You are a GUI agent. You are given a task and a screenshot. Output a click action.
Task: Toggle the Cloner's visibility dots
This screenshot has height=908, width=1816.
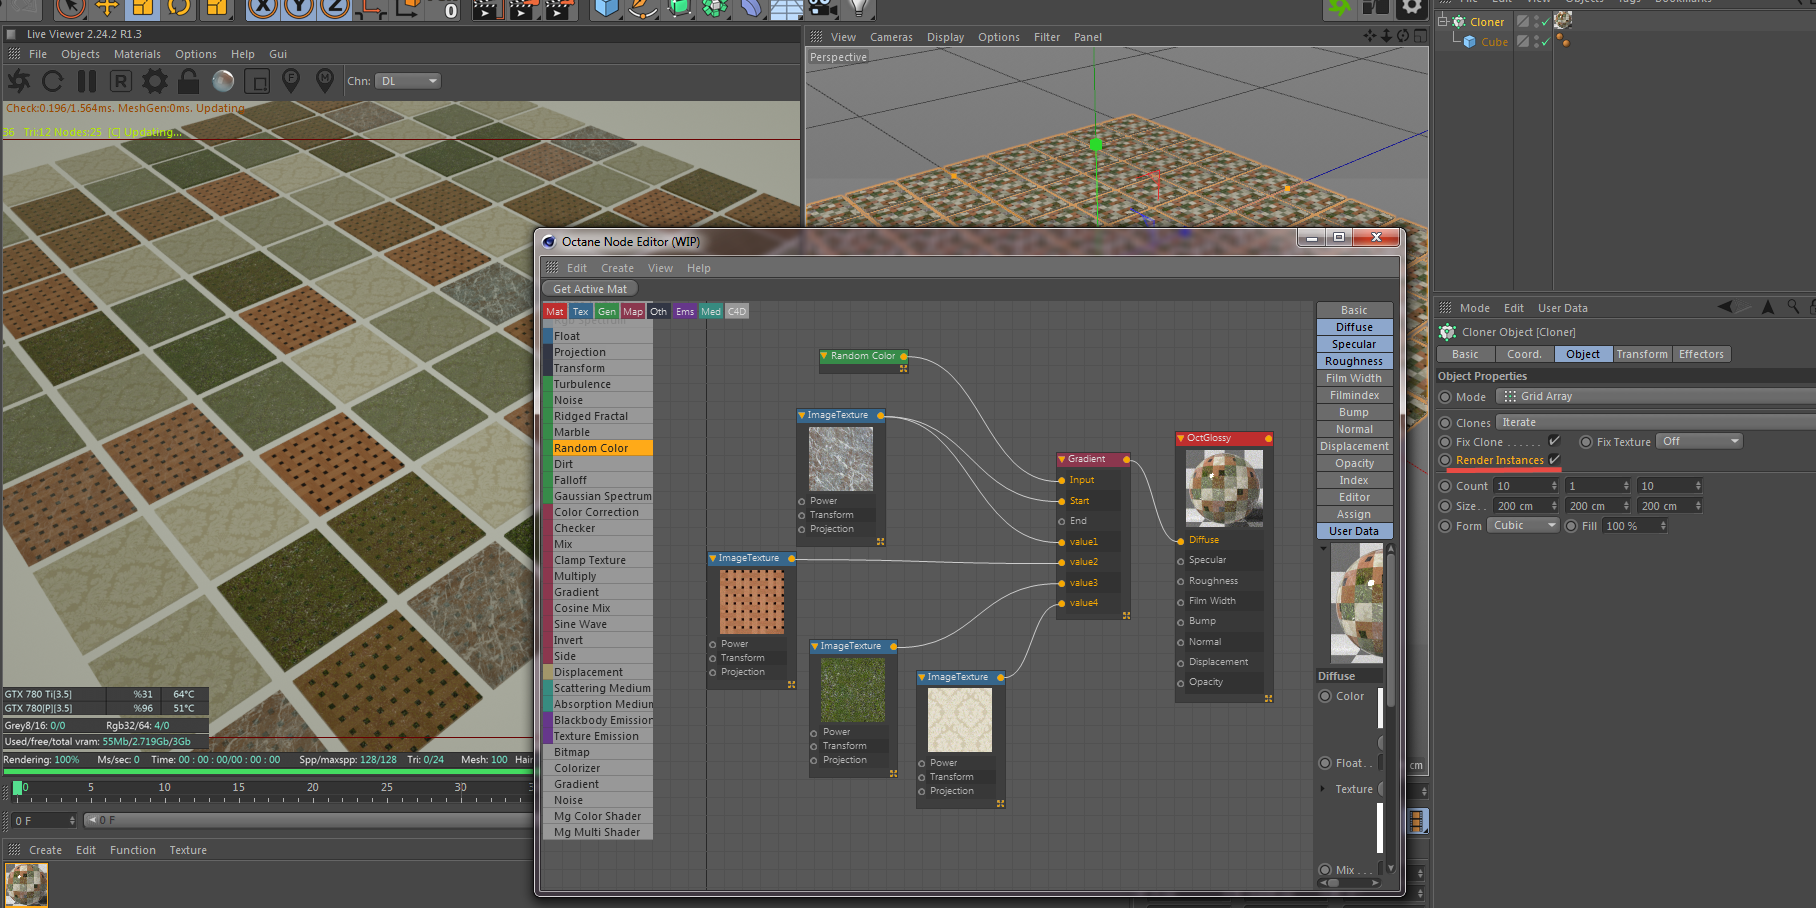(x=1536, y=21)
